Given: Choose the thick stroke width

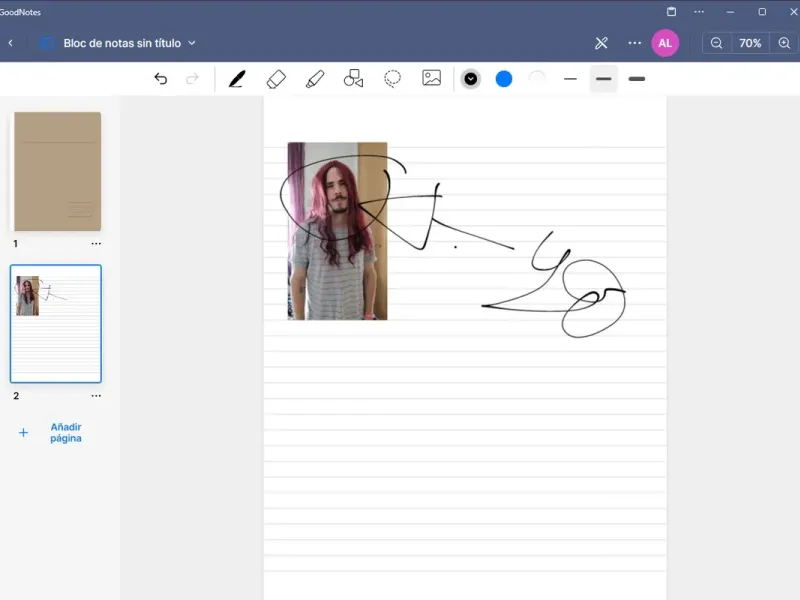Looking at the screenshot, I should (x=637, y=79).
